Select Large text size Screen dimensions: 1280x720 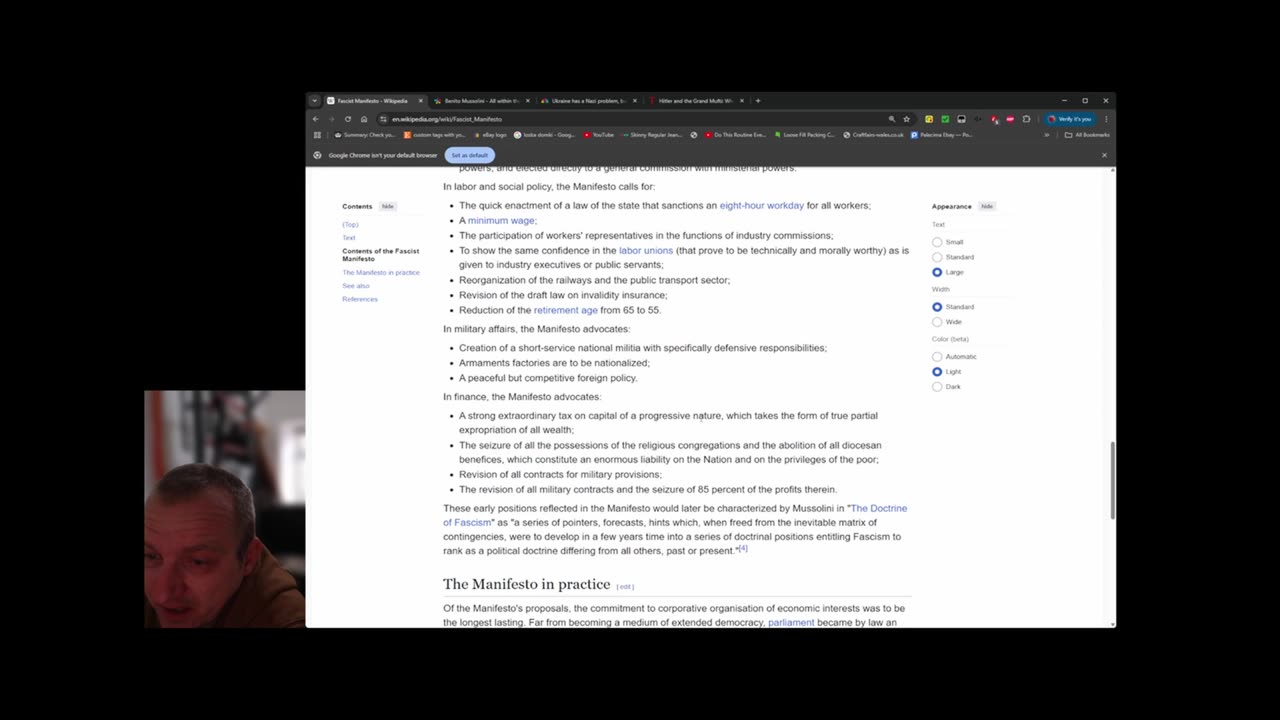(937, 272)
